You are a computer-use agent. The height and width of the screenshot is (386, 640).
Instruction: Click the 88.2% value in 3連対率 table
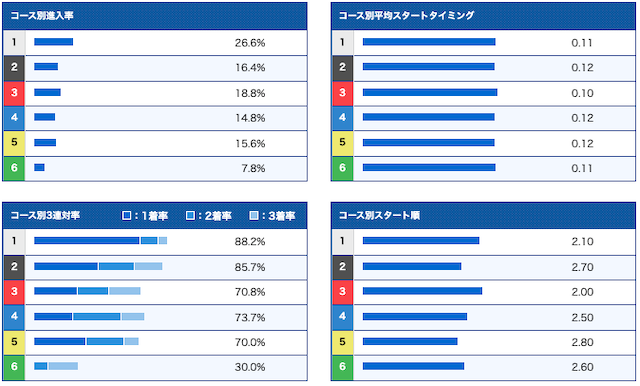pos(250,242)
